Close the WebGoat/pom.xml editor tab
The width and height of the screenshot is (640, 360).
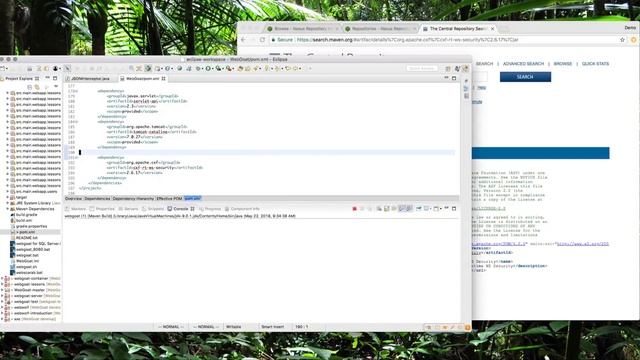[164, 78]
